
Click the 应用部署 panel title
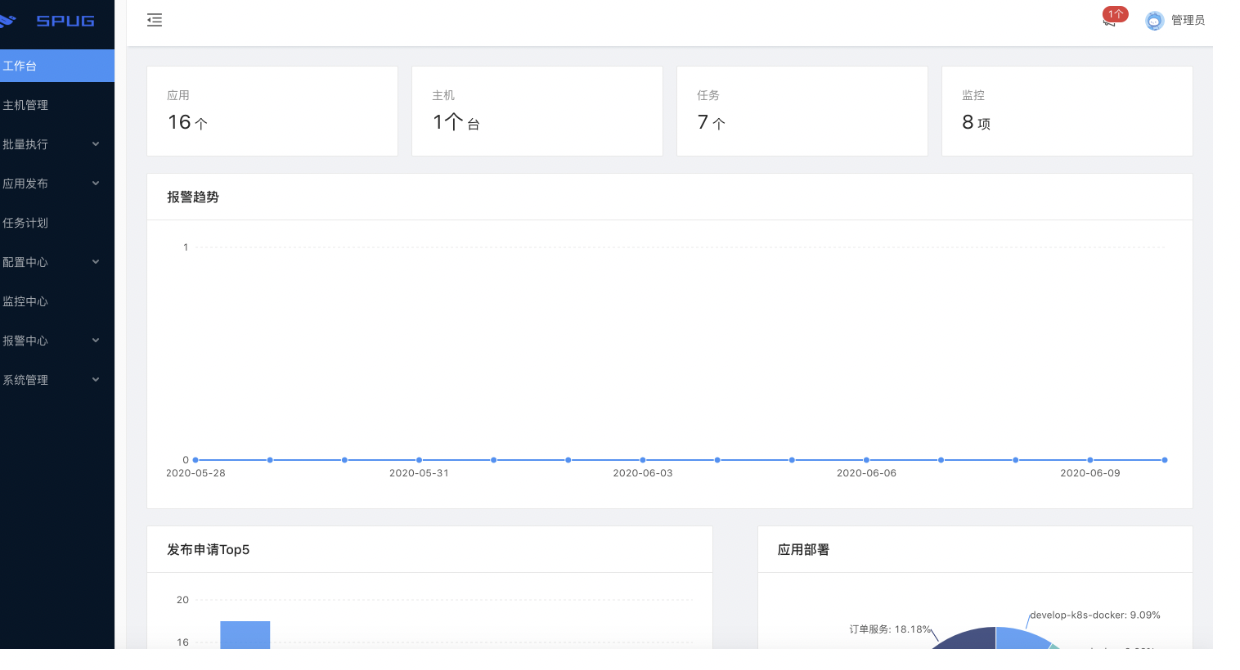tap(803, 549)
